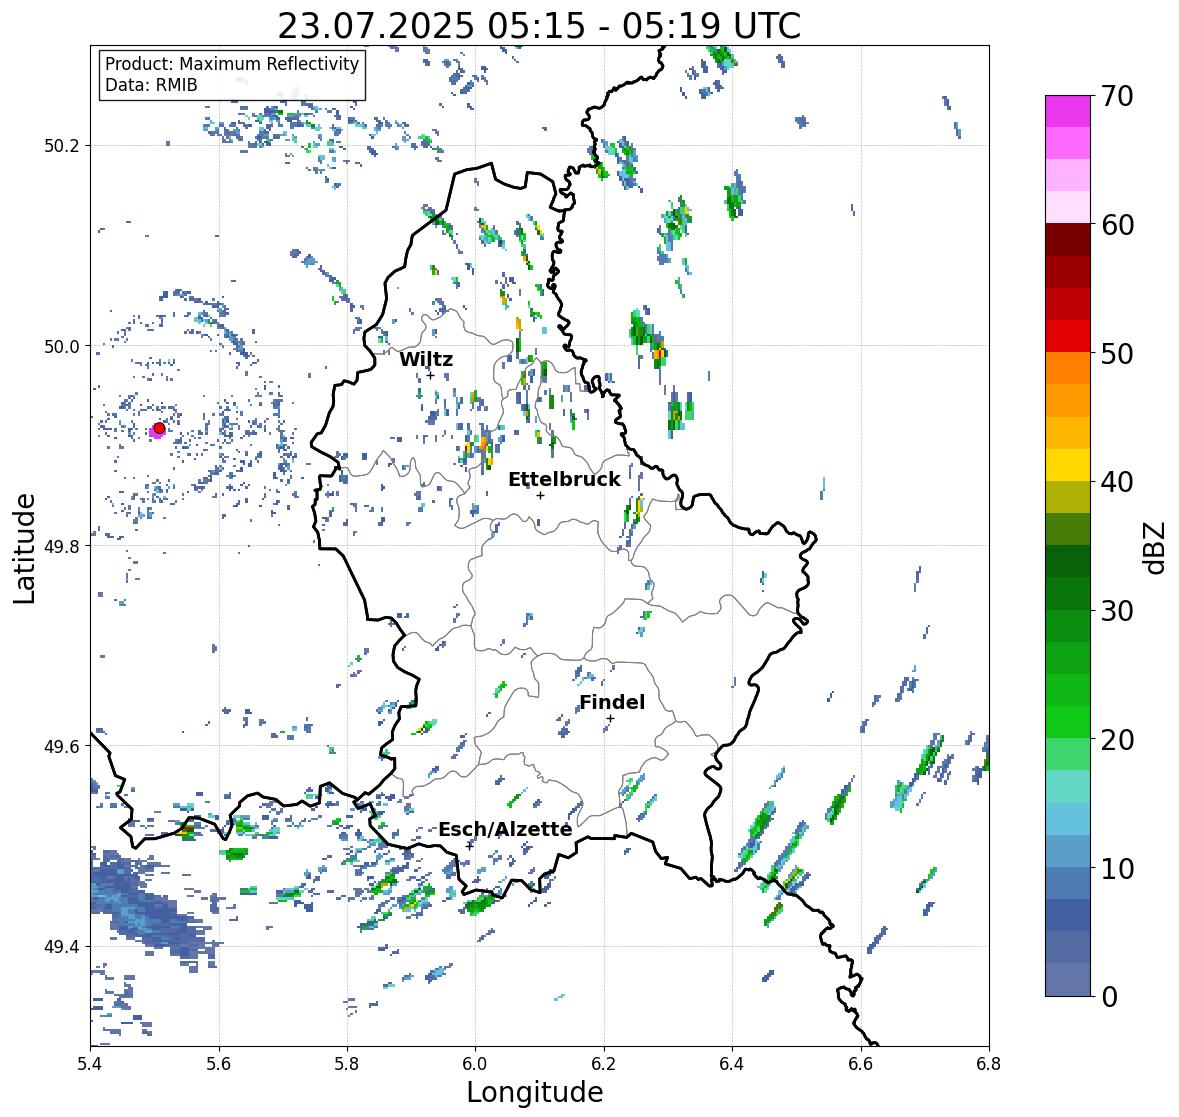Click the longitude tick label 6.8
This screenshot has height=1117, width=1179.
point(989,1063)
